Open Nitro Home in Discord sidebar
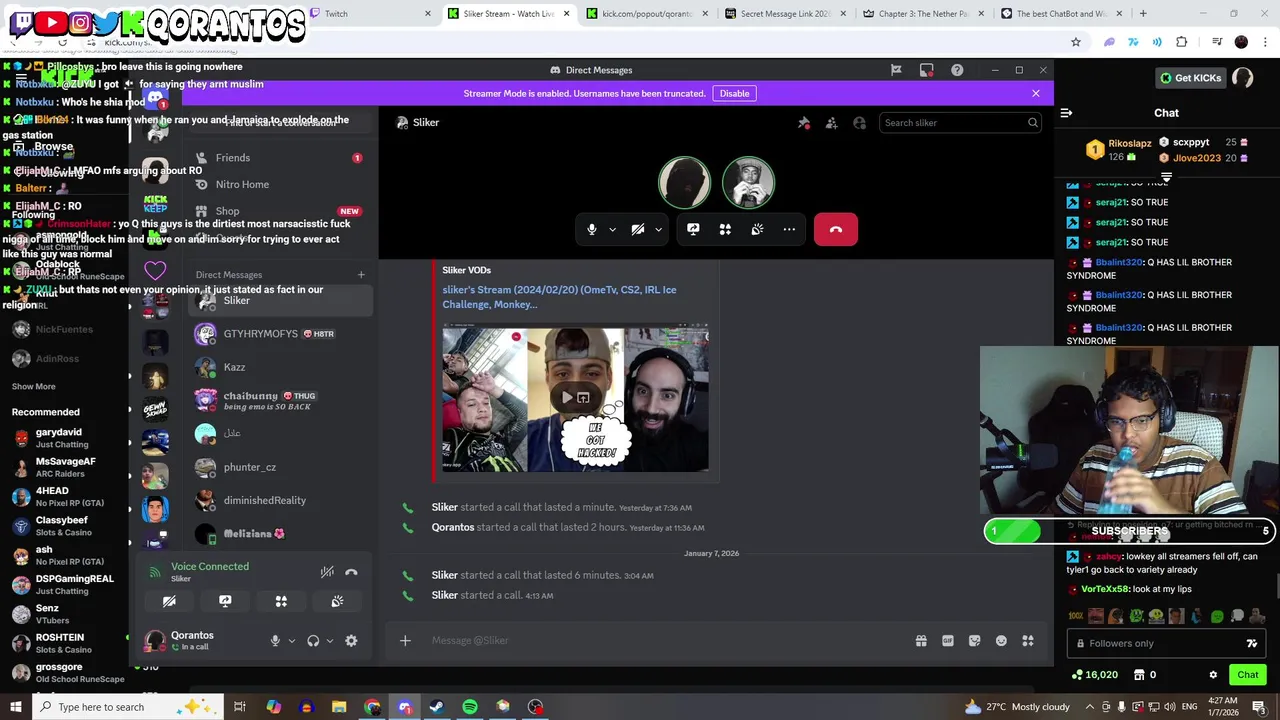Viewport: 1280px width, 720px height. pos(278,184)
